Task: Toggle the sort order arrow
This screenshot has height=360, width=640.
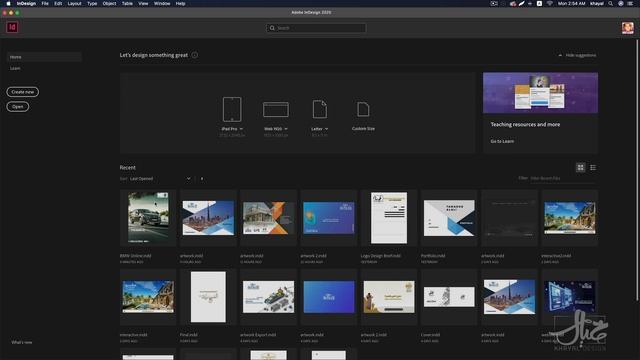Action: 202,179
